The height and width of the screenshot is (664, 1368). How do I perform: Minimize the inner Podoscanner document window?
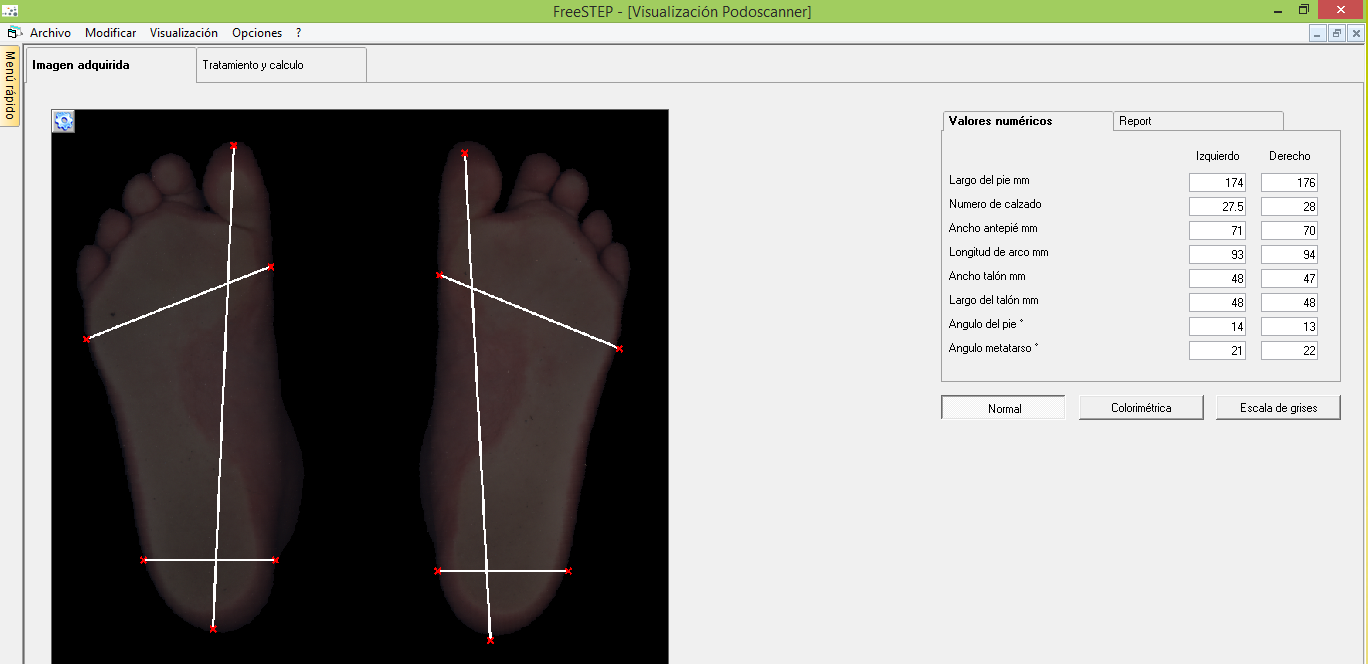pos(1318,33)
